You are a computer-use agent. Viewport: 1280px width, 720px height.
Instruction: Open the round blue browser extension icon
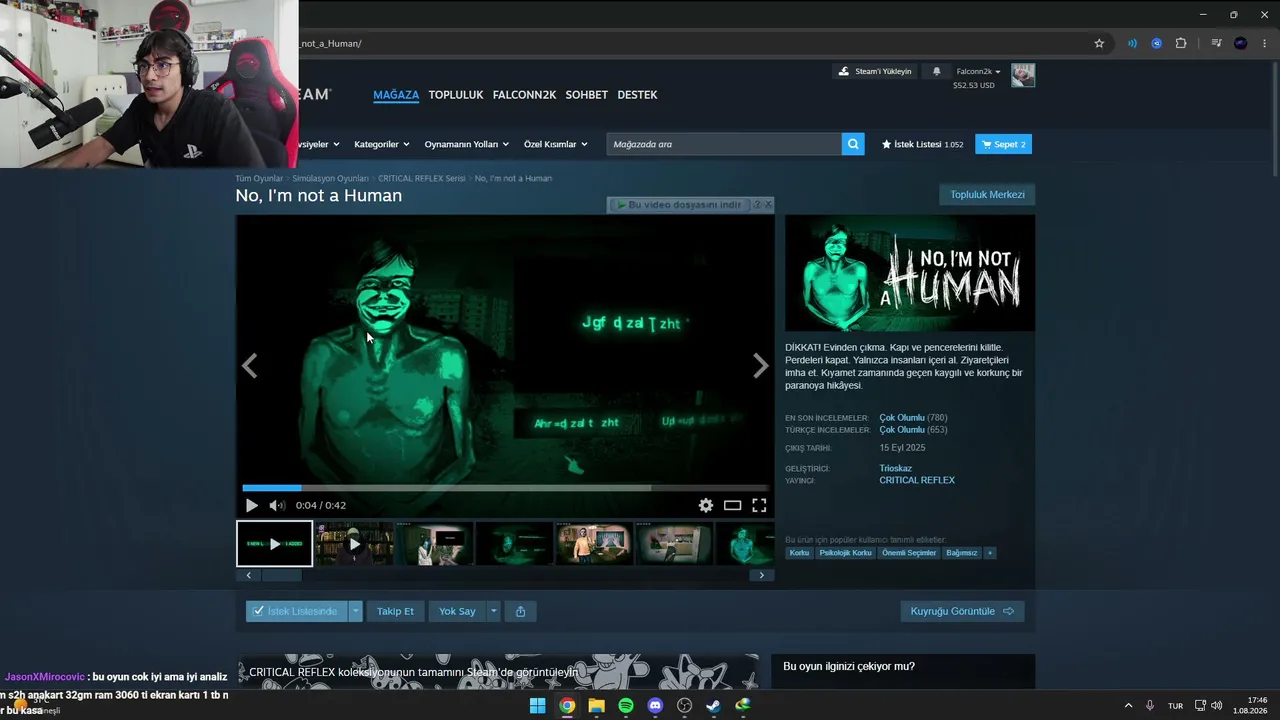coord(1156,43)
